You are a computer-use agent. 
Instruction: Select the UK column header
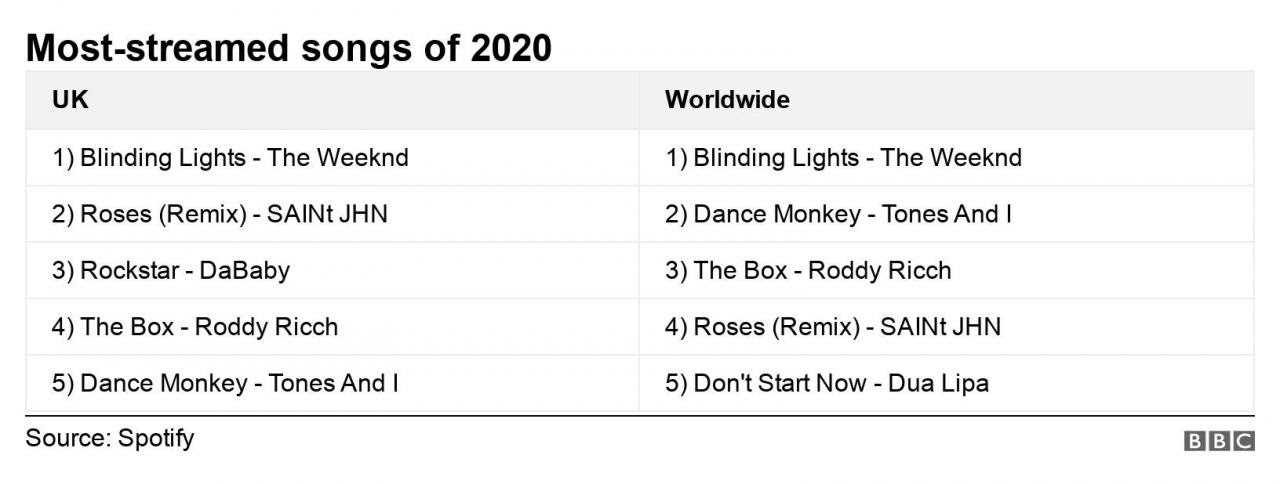coord(64,100)
